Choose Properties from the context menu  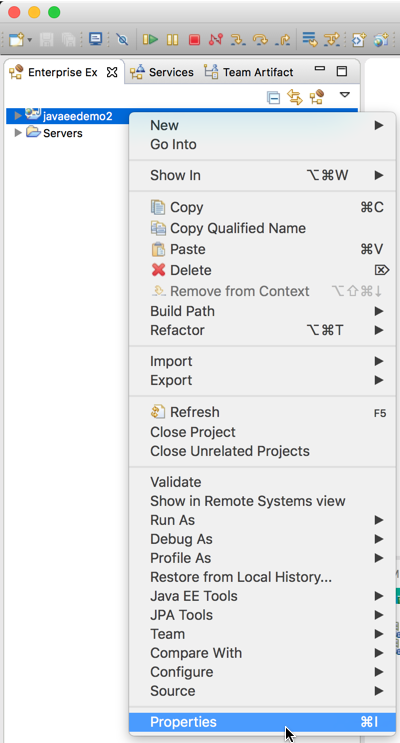262,722
